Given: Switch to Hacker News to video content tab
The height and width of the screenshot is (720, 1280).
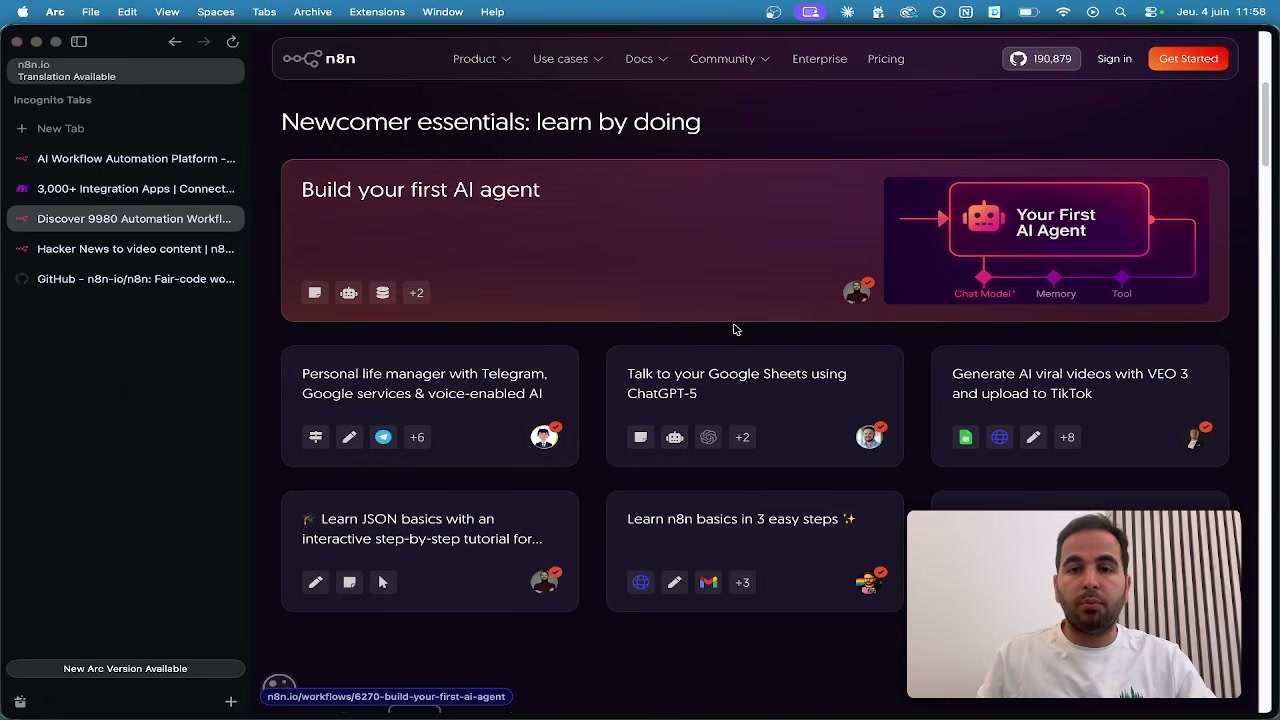Looking at the screenshot, I should click(x=125, y=248).
